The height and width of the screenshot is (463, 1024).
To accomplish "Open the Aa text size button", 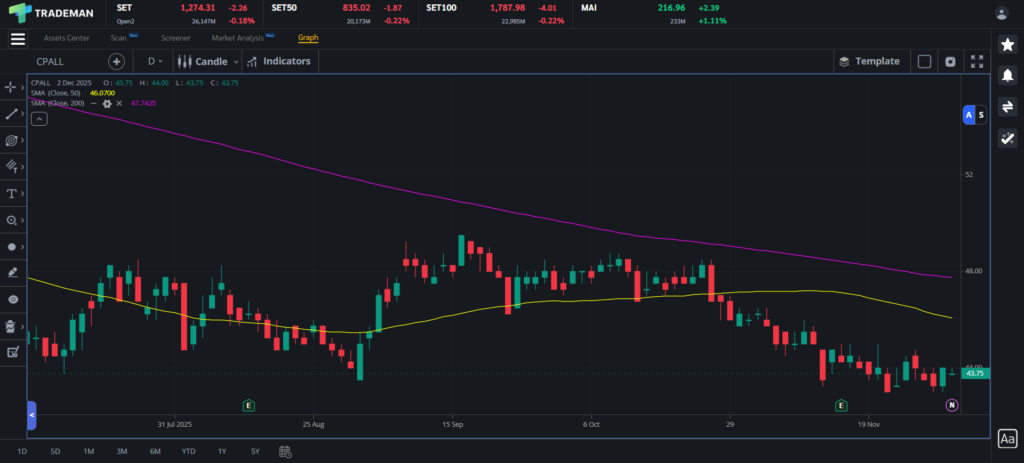I will (1007, 439).
